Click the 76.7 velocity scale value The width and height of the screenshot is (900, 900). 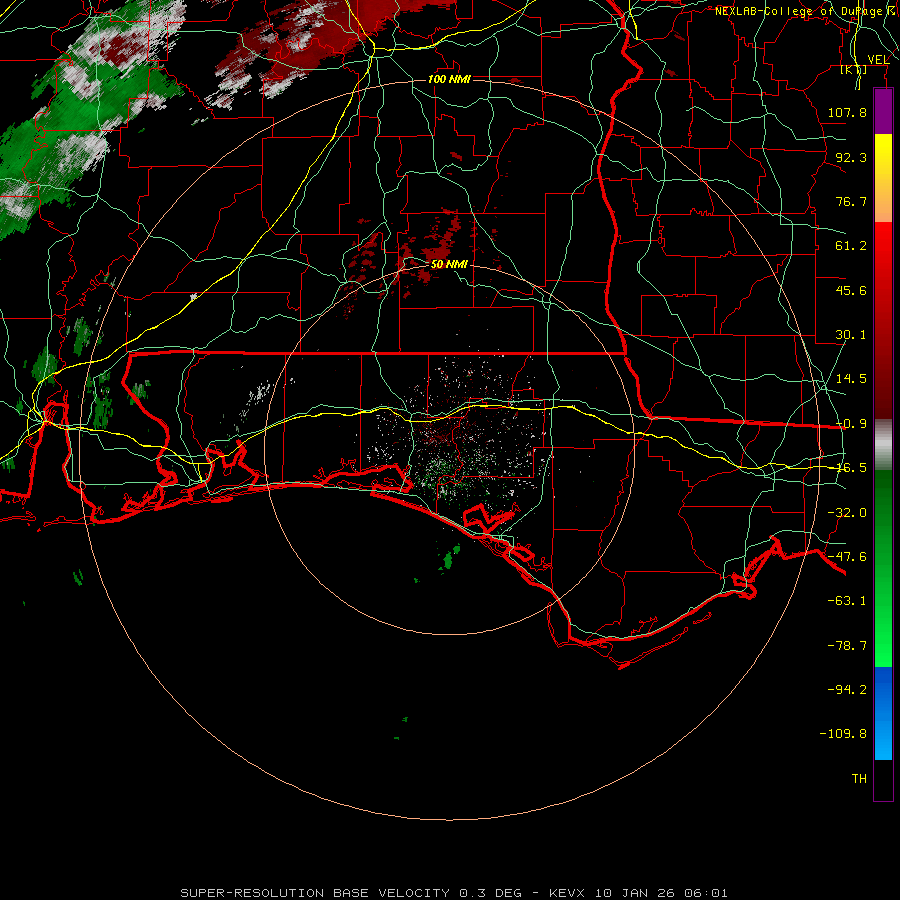point(851,201)
